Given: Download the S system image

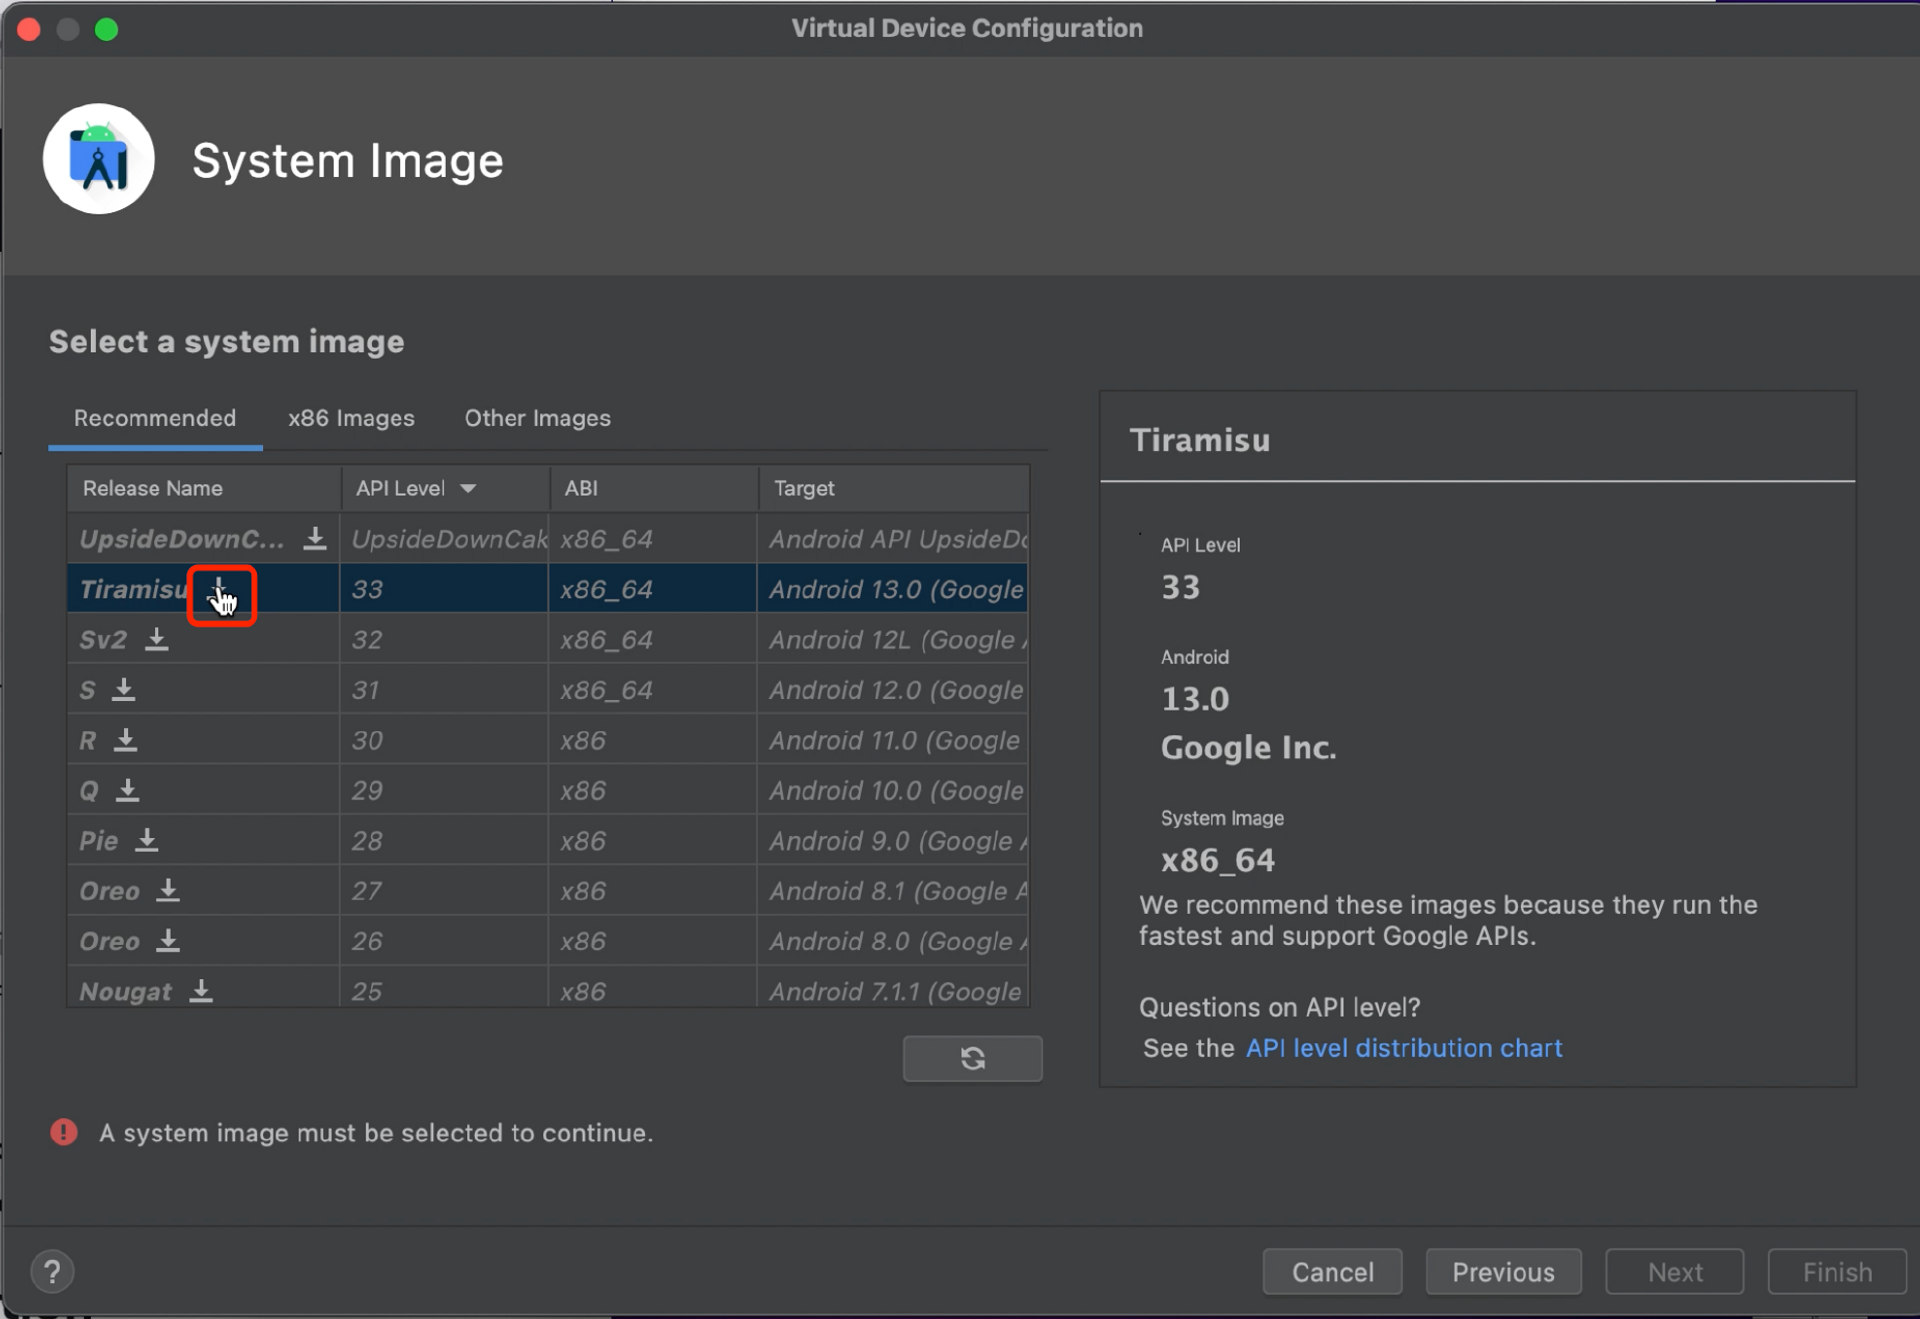Looking at the screenshot, I should coord(124,690).
